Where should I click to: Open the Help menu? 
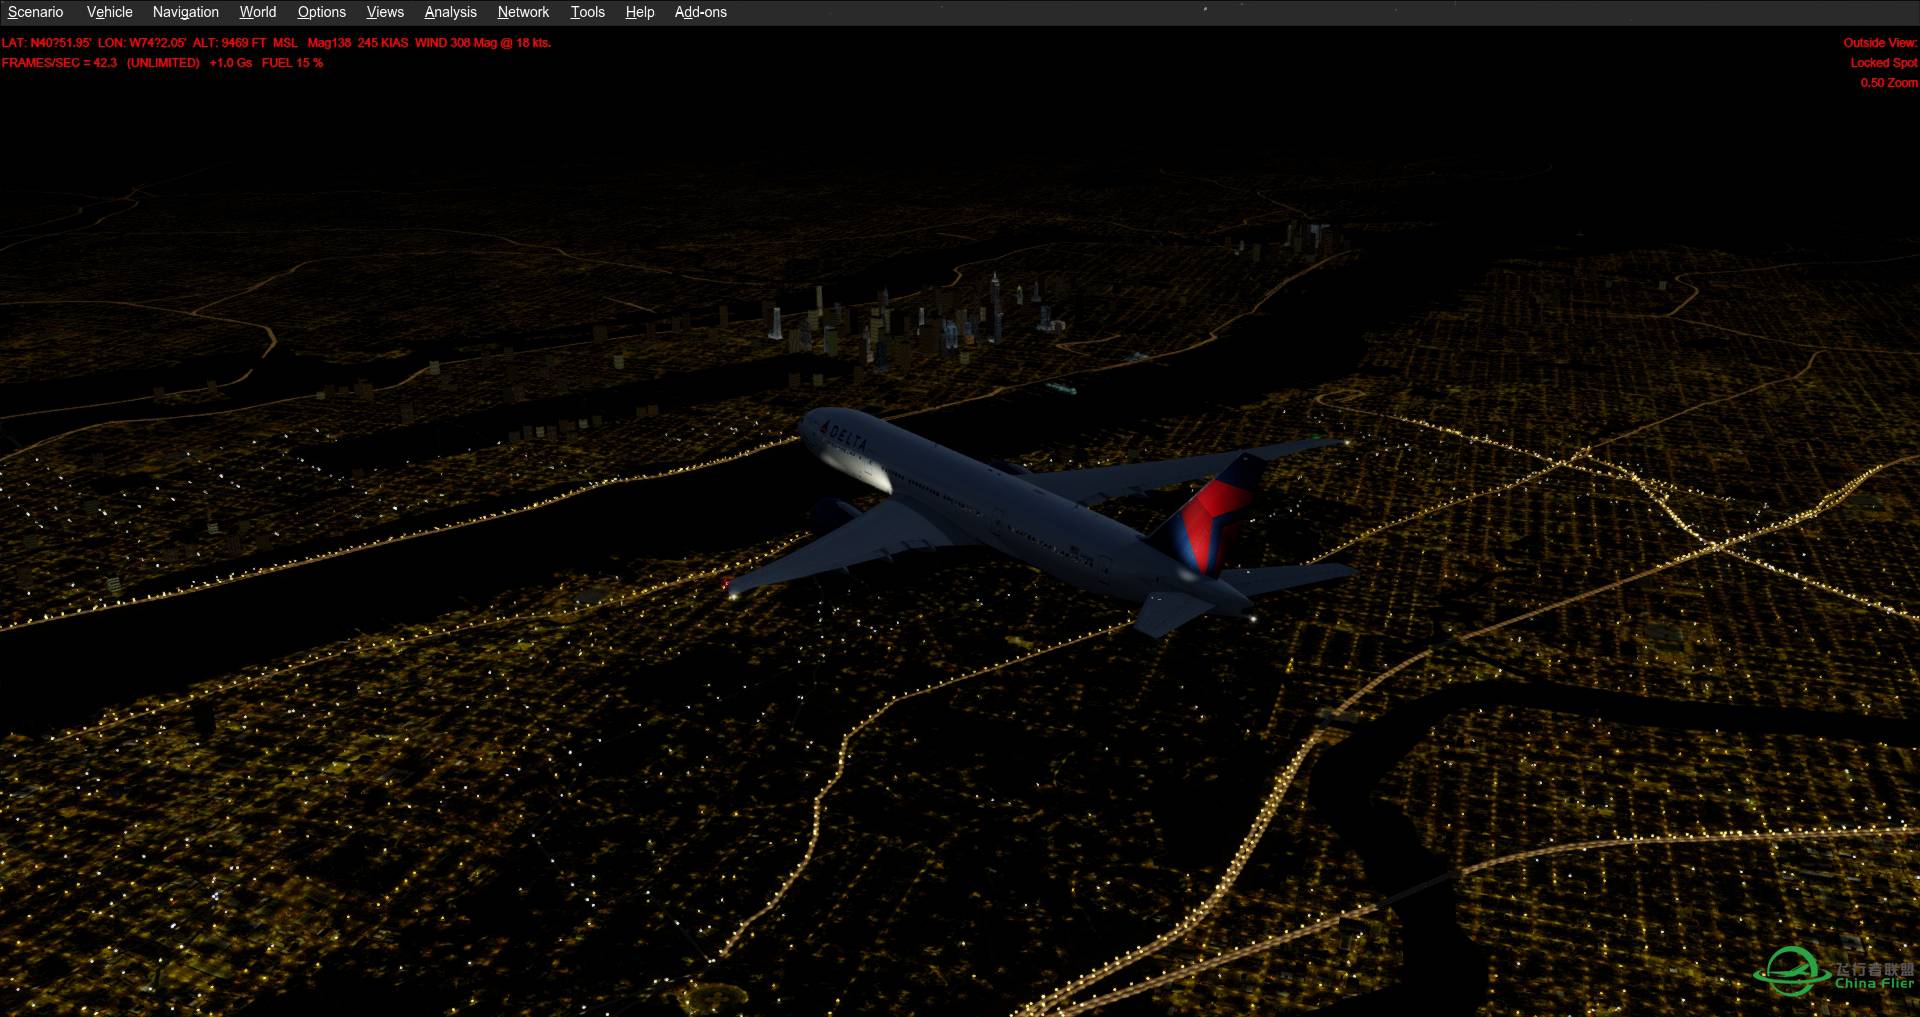coord(639,12)
